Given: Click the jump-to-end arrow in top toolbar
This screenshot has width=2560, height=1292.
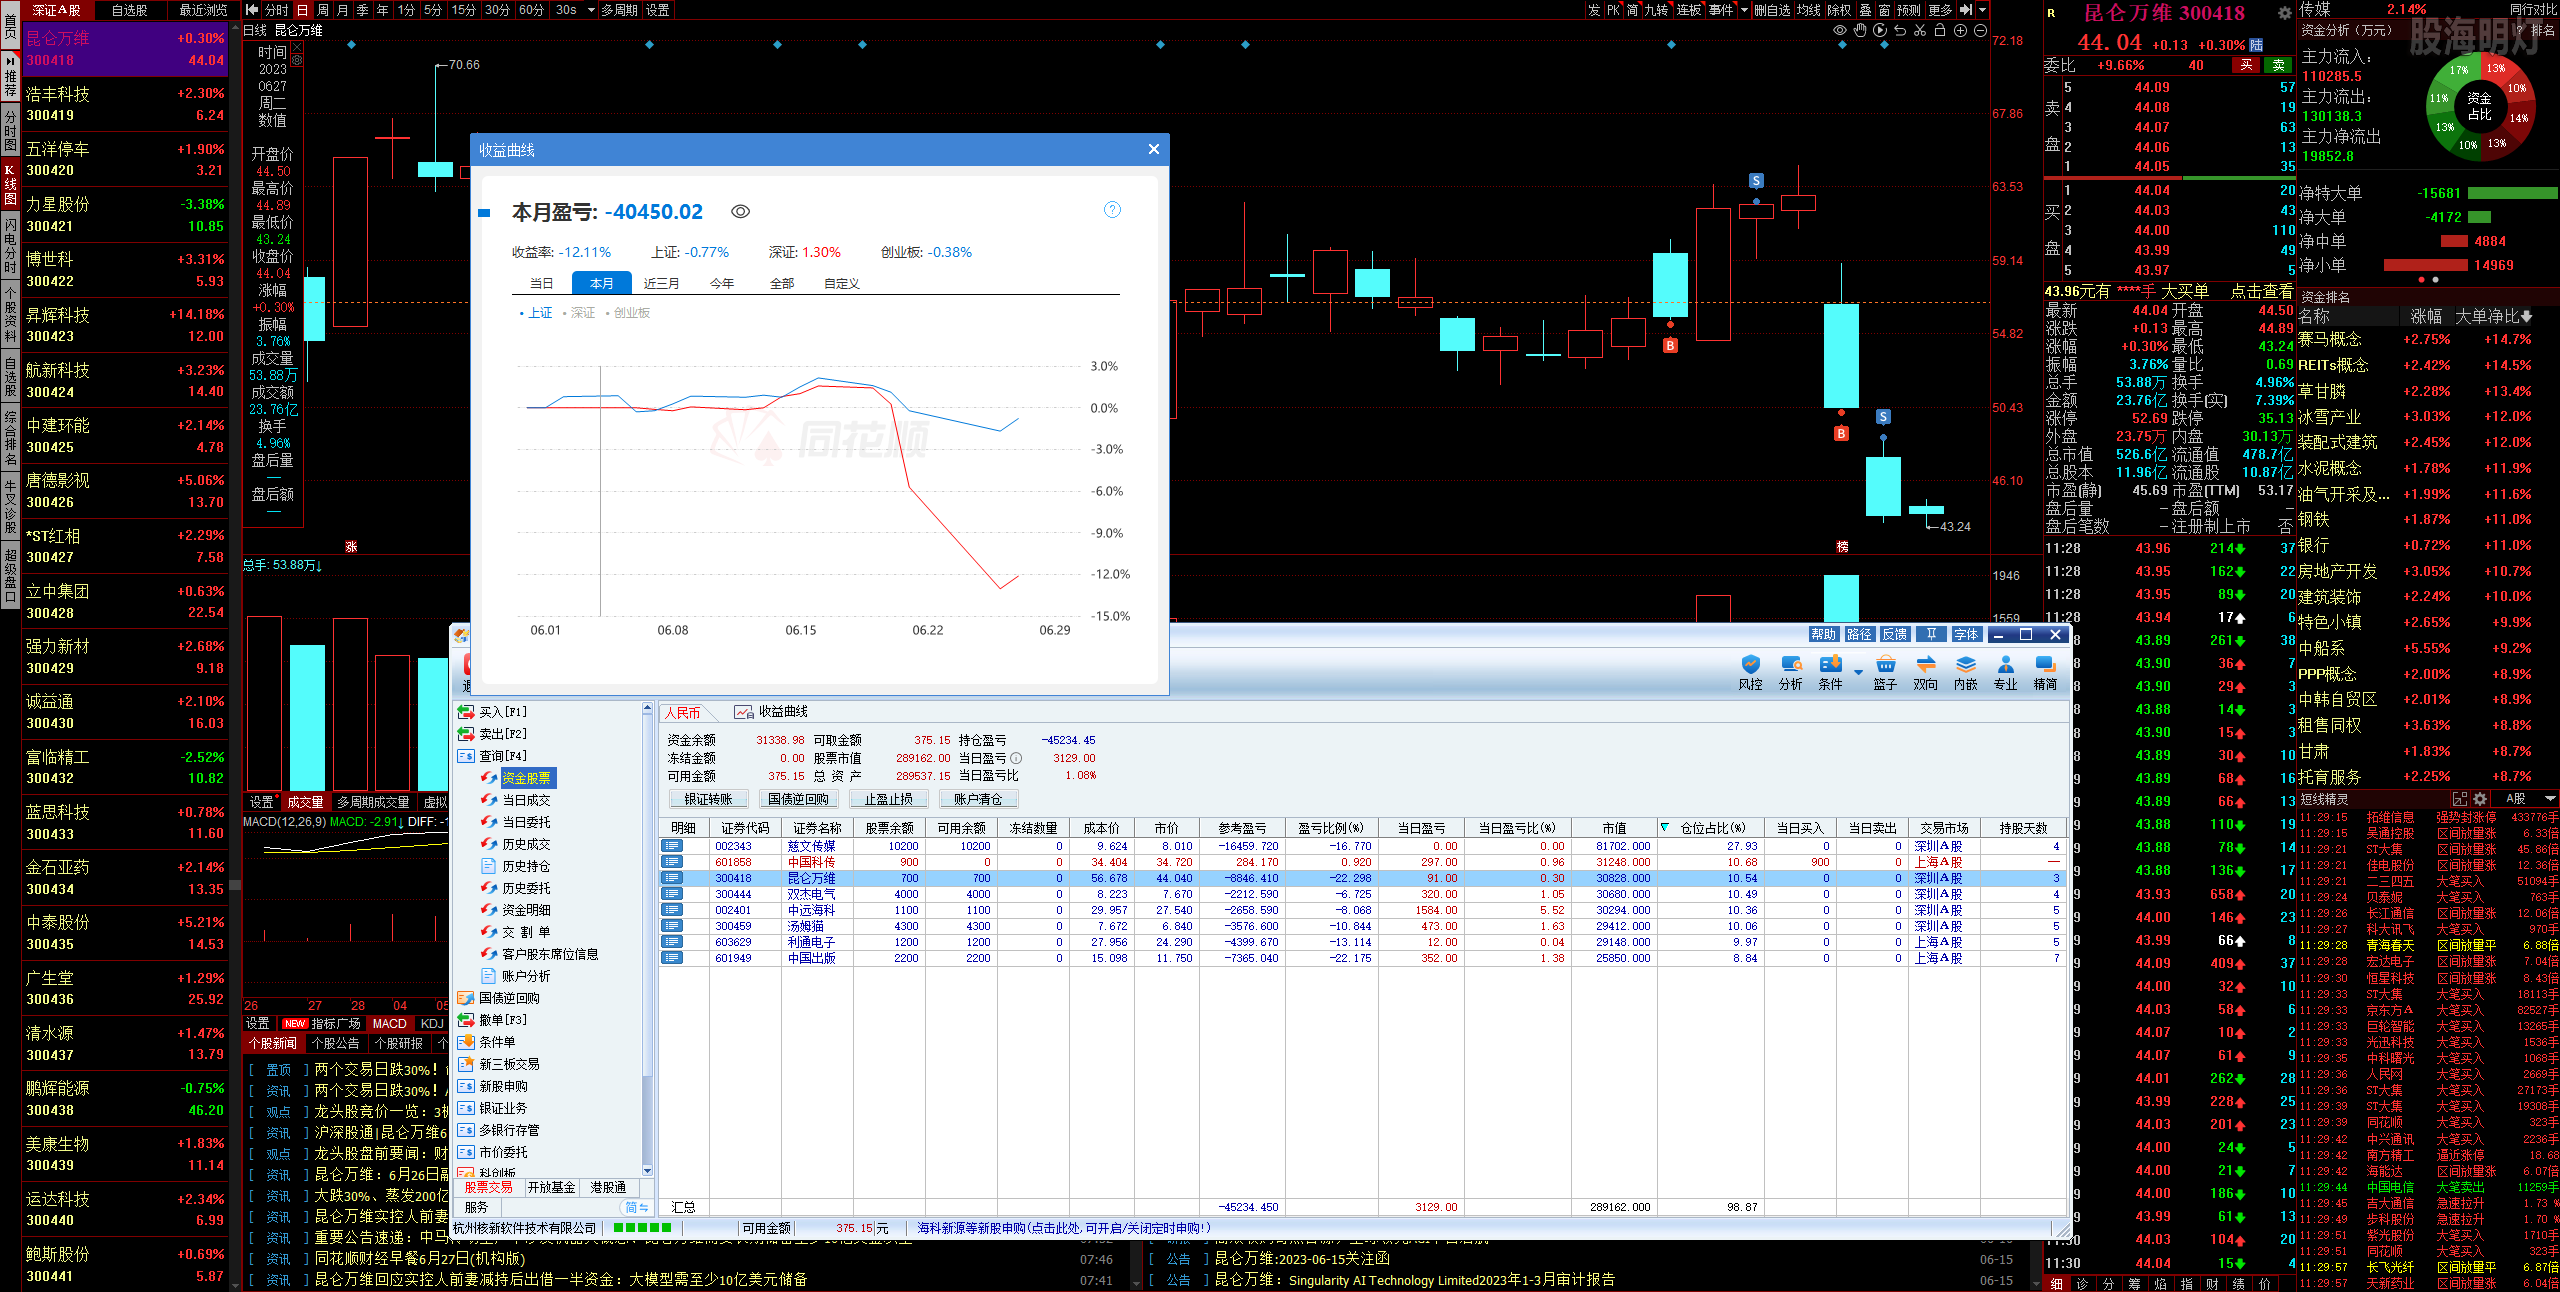Looking at the screenshot, I should tap(1966, 10).
